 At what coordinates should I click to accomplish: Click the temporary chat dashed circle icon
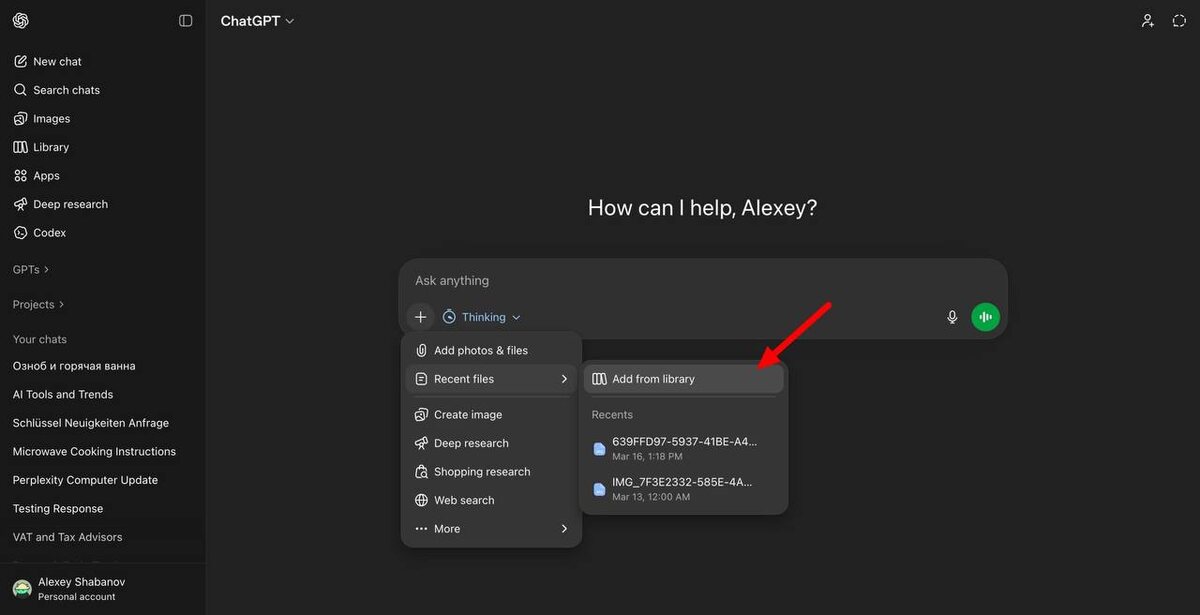click(1179, 21)
